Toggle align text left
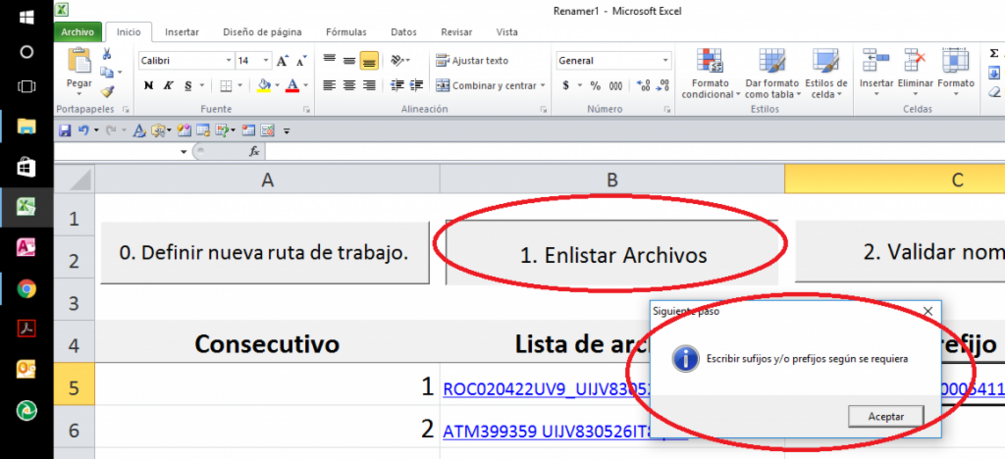Viewport: 1005px width, 459px height. tap(329, 85)
